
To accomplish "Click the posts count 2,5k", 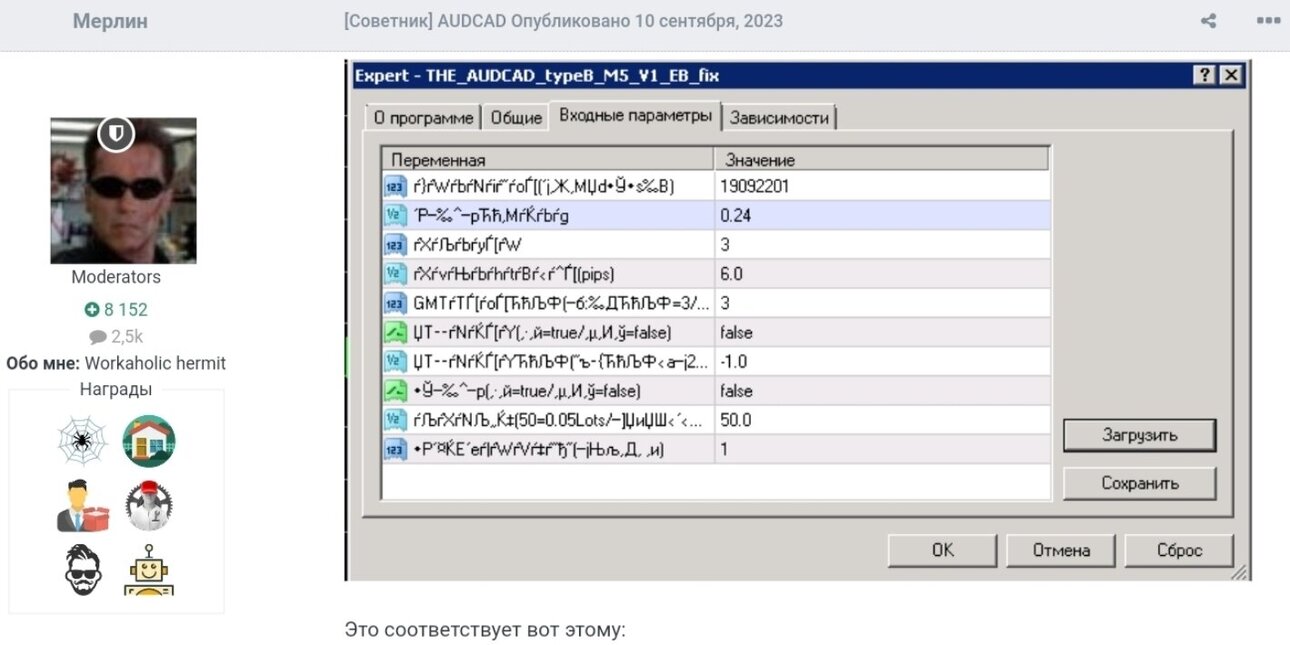I will pos(126,336).
